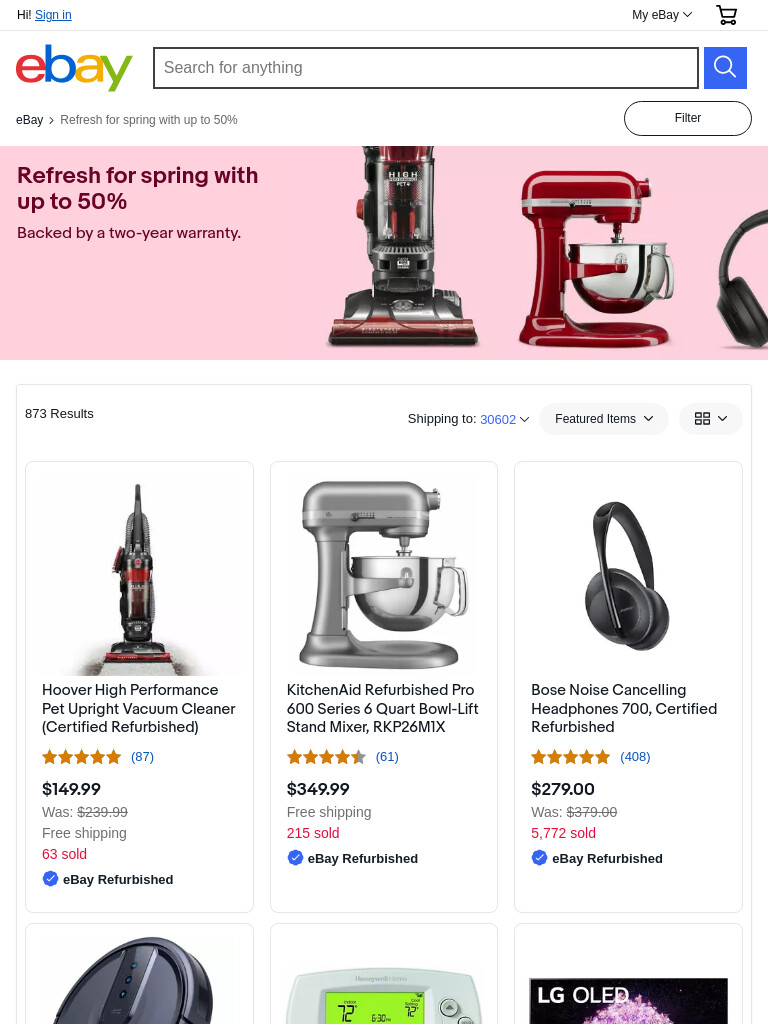Viewport: 768px width, 1024px height.
Task: Focus the Search for anything field
Action: pos(426,68)
